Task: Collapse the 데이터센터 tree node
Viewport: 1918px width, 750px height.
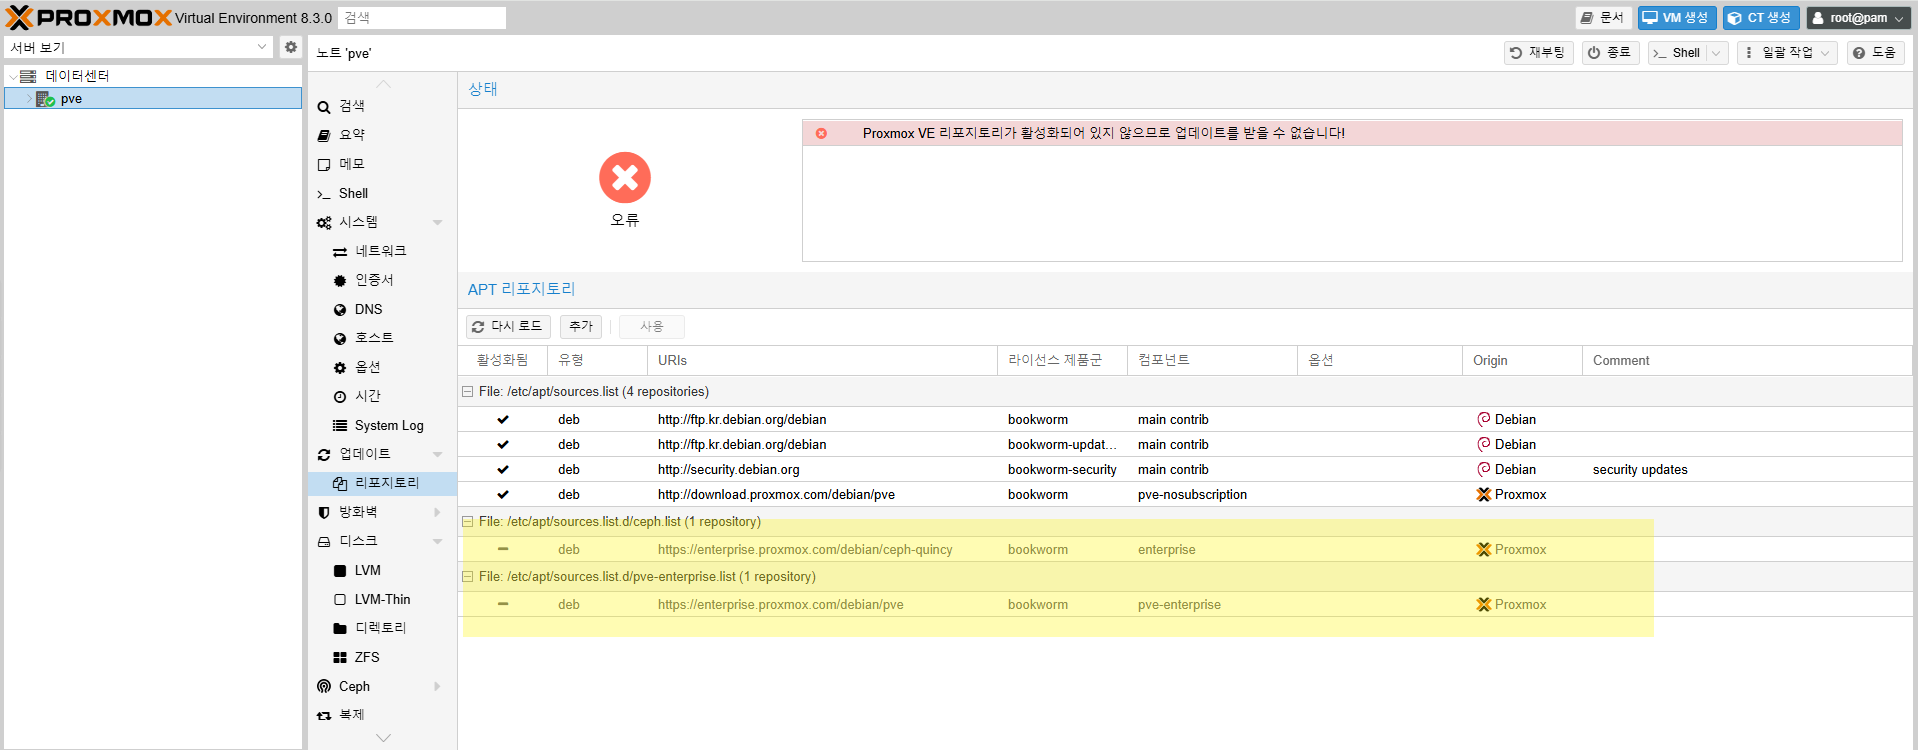Action: point(13,77)
